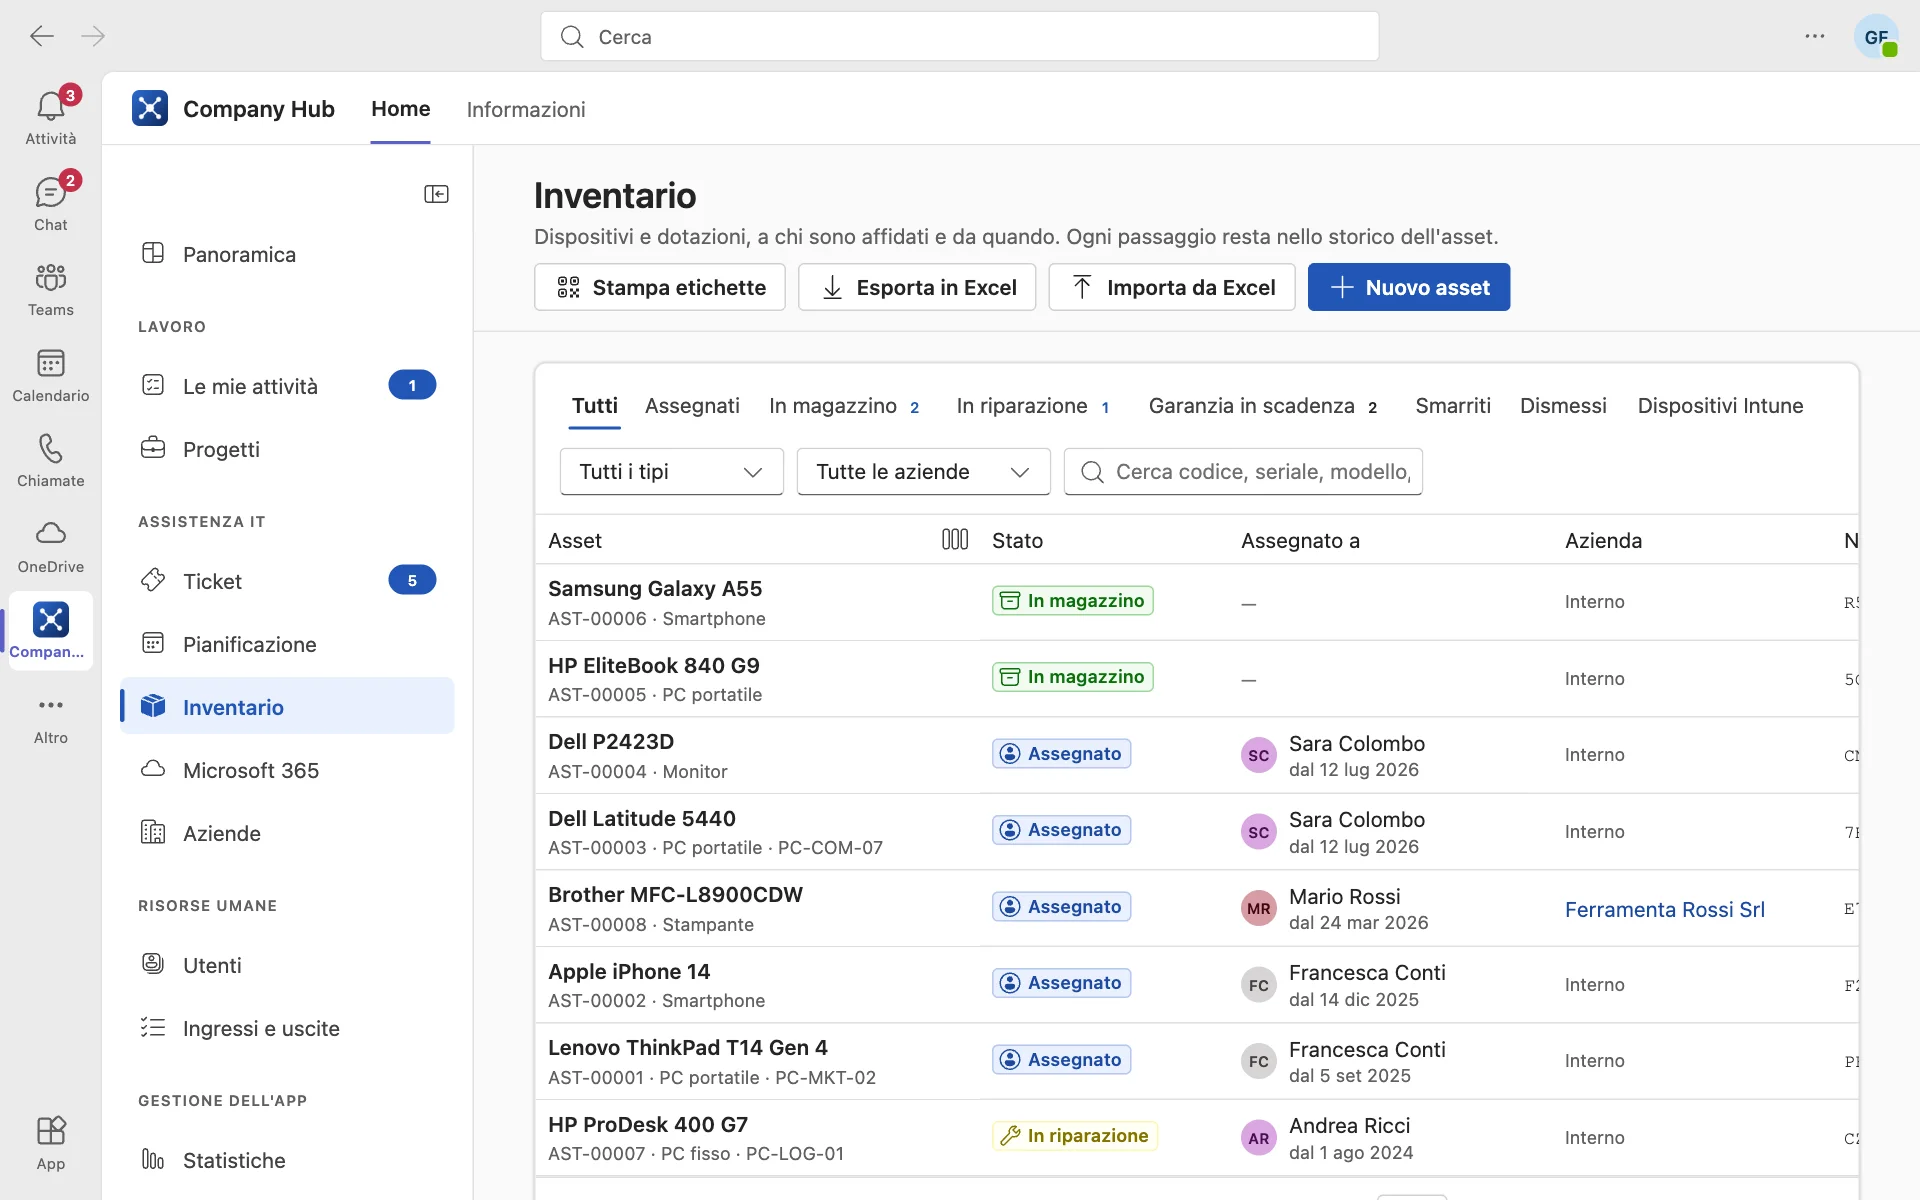Image resolution: width=1920 pixels, height=1200 pixels.
Task: Expand the Tutti i tipi dropdown
Action: point(672,472)
